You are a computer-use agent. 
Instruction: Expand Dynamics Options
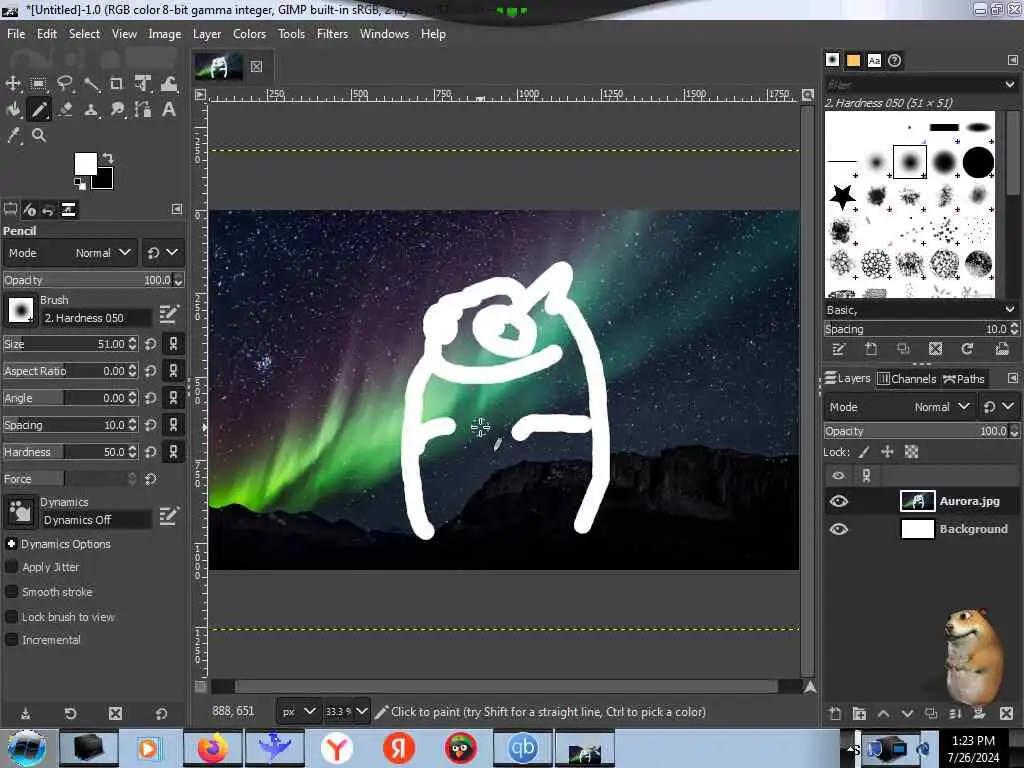(11, 543)
